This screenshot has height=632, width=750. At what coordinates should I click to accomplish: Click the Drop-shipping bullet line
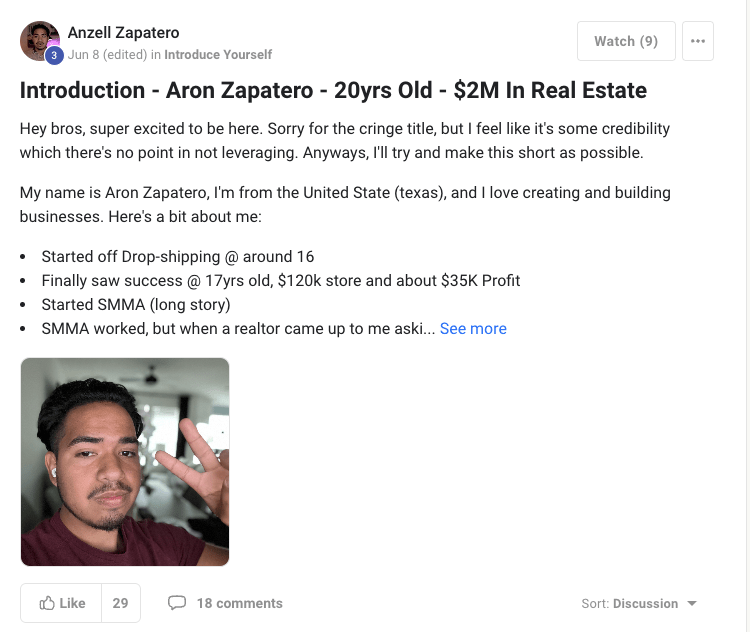pyautogui.click(x=178, y=257)
